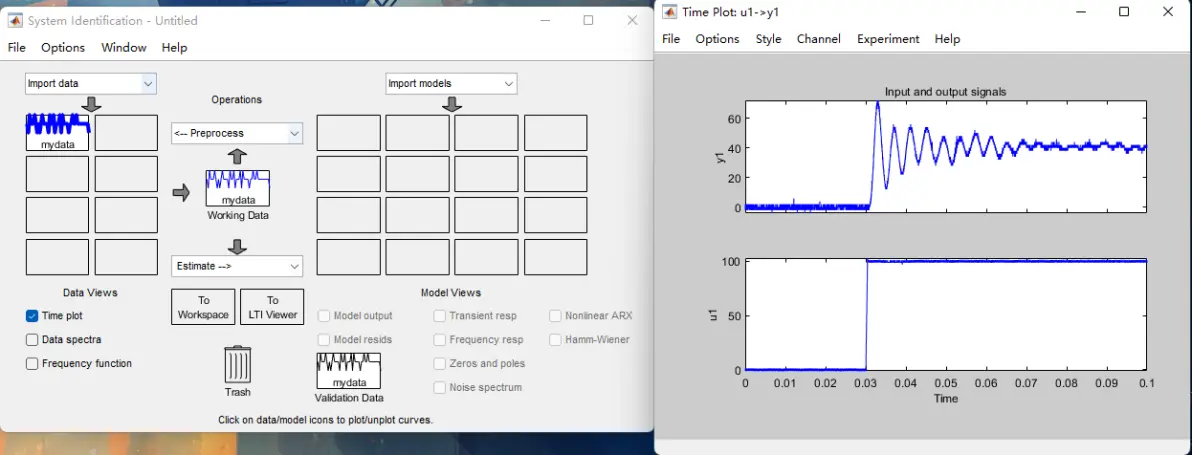Select the mydata Working Data icon
Viewport: 1192px width, 455px height.
pos(237,188)
